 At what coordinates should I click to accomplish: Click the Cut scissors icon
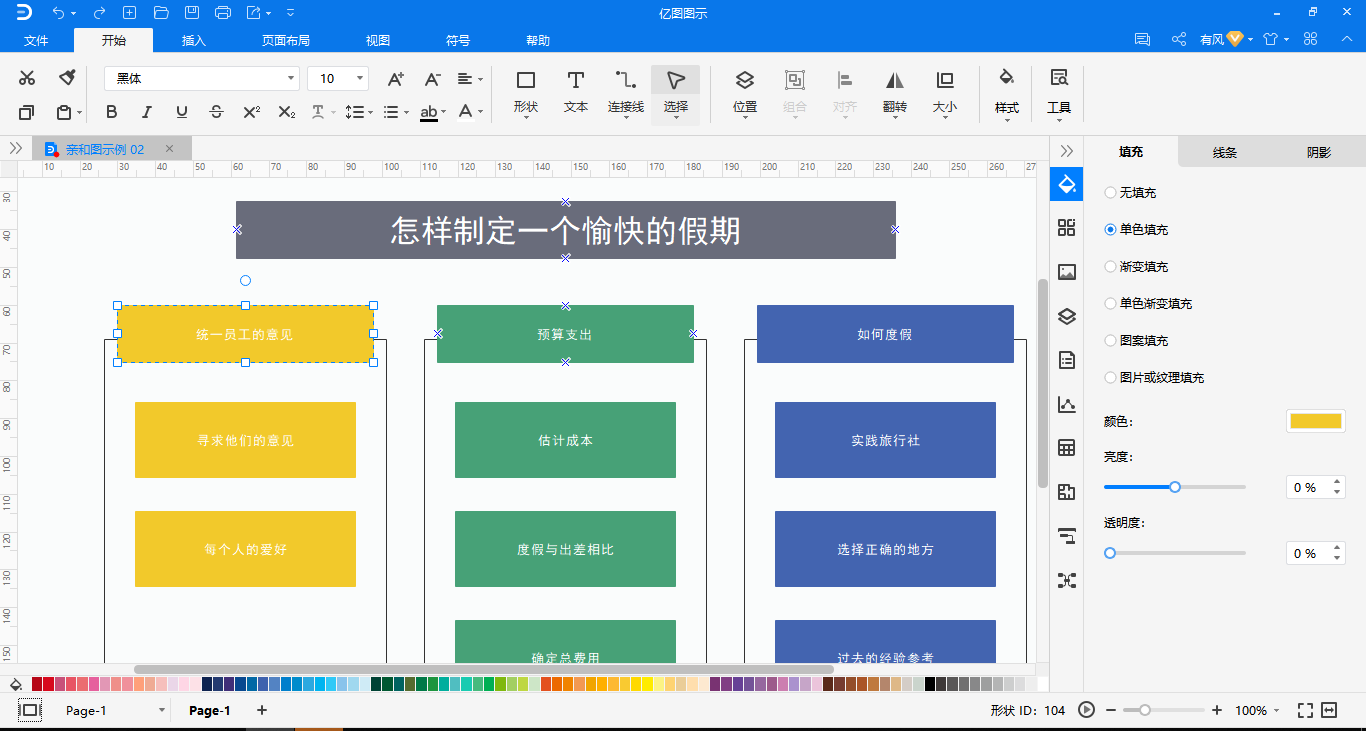(27, 78)
